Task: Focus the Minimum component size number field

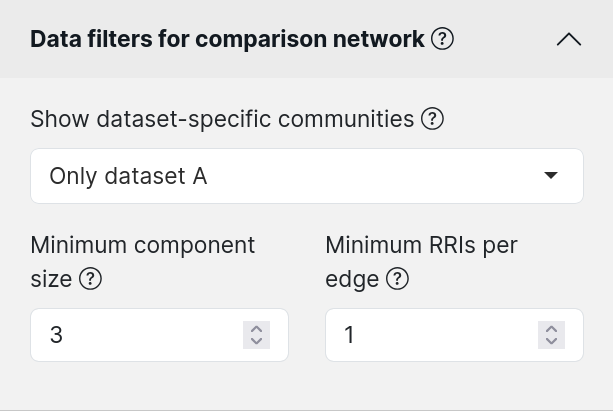Action: pos(160,335)
